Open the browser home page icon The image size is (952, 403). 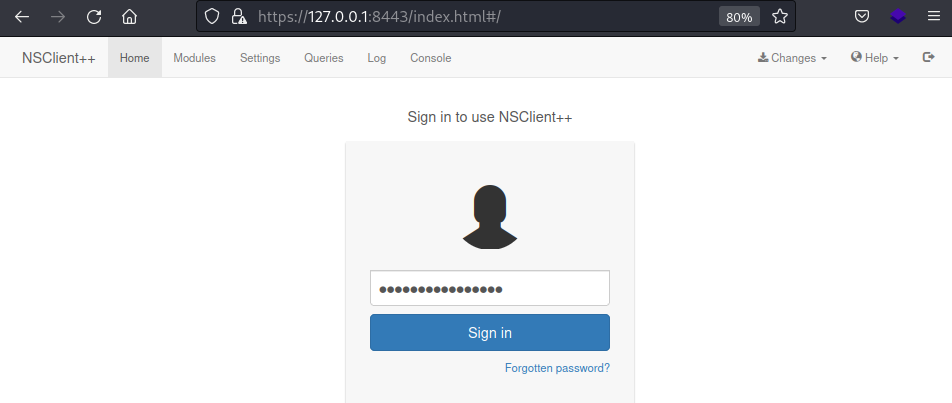129,16
